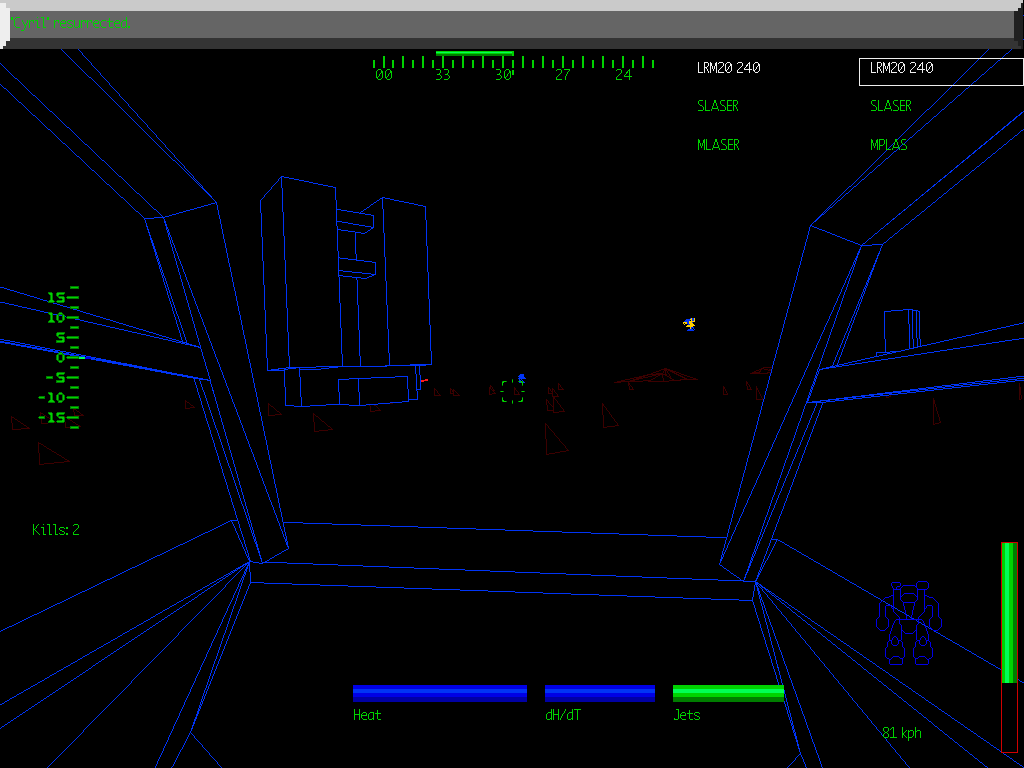This screenshot has width=1024, height=768.
Task: Toggle the unboxed LRM20 240 weapon
Action: pos(728,68)
